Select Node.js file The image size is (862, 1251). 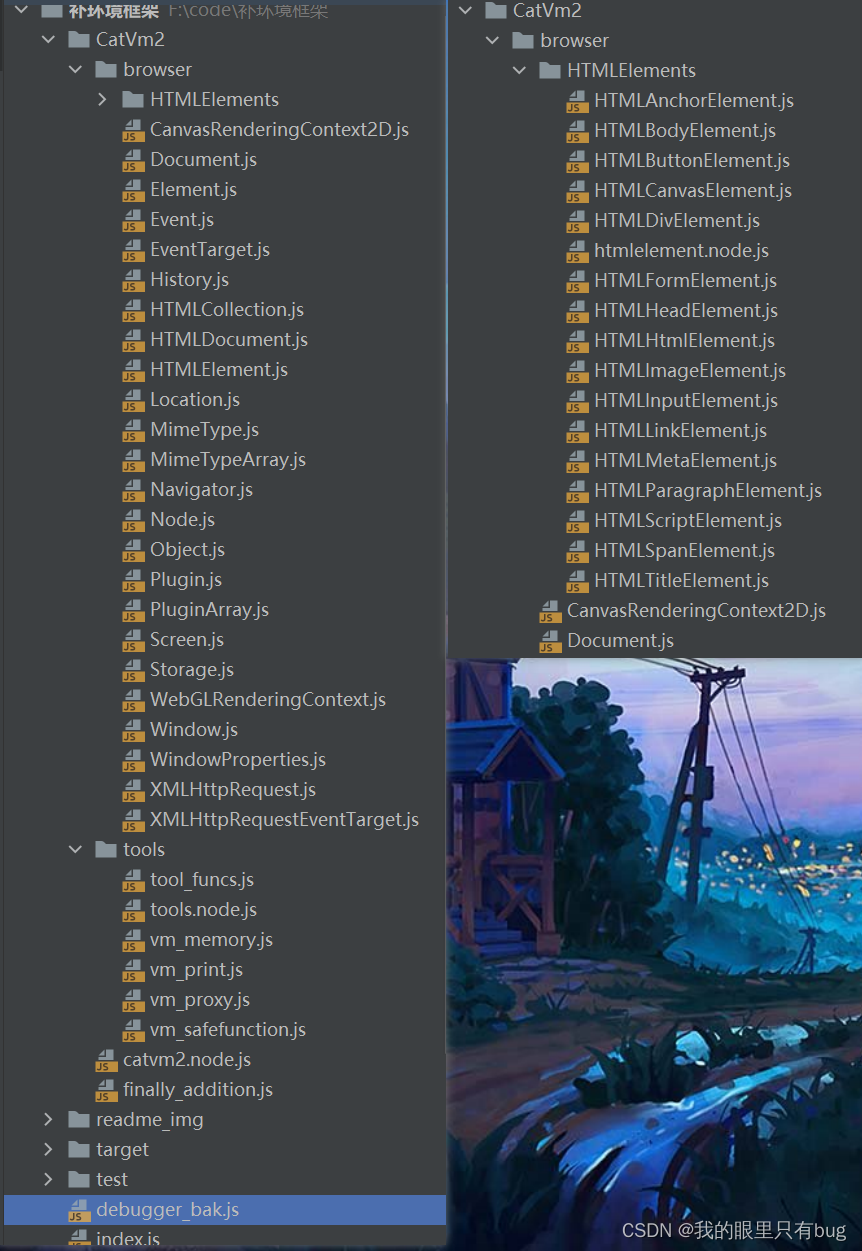pyautogui.click(x=183, y=520)
